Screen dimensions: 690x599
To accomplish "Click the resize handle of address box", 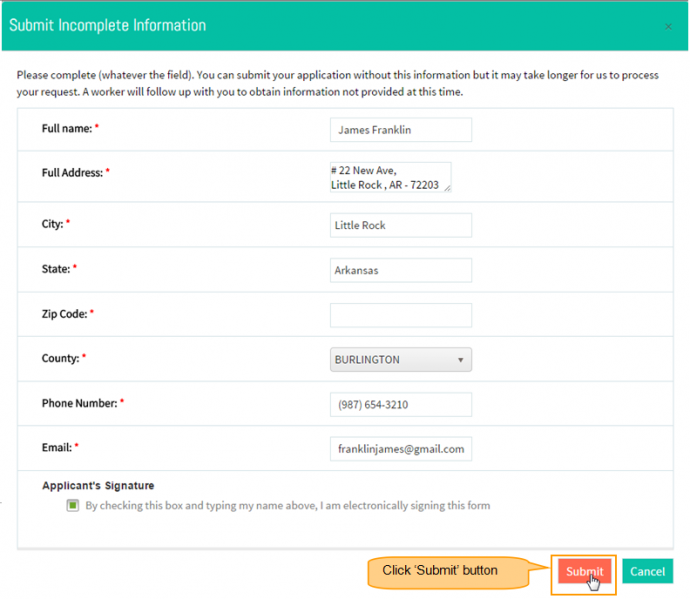I will [x=447, y=188].
